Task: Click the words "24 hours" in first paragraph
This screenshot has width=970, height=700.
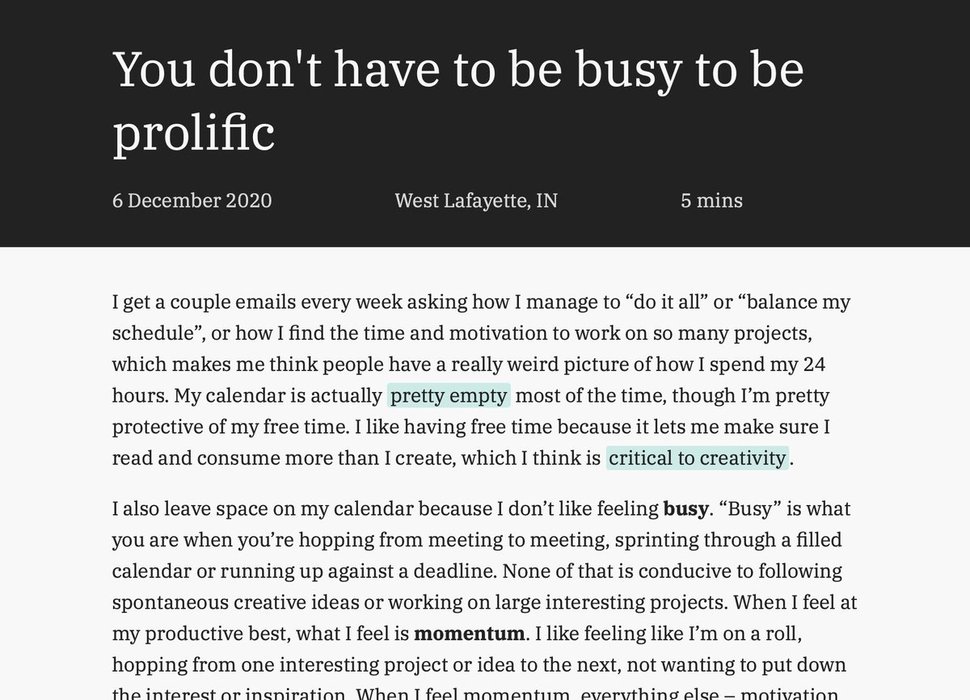Action: 814,364
